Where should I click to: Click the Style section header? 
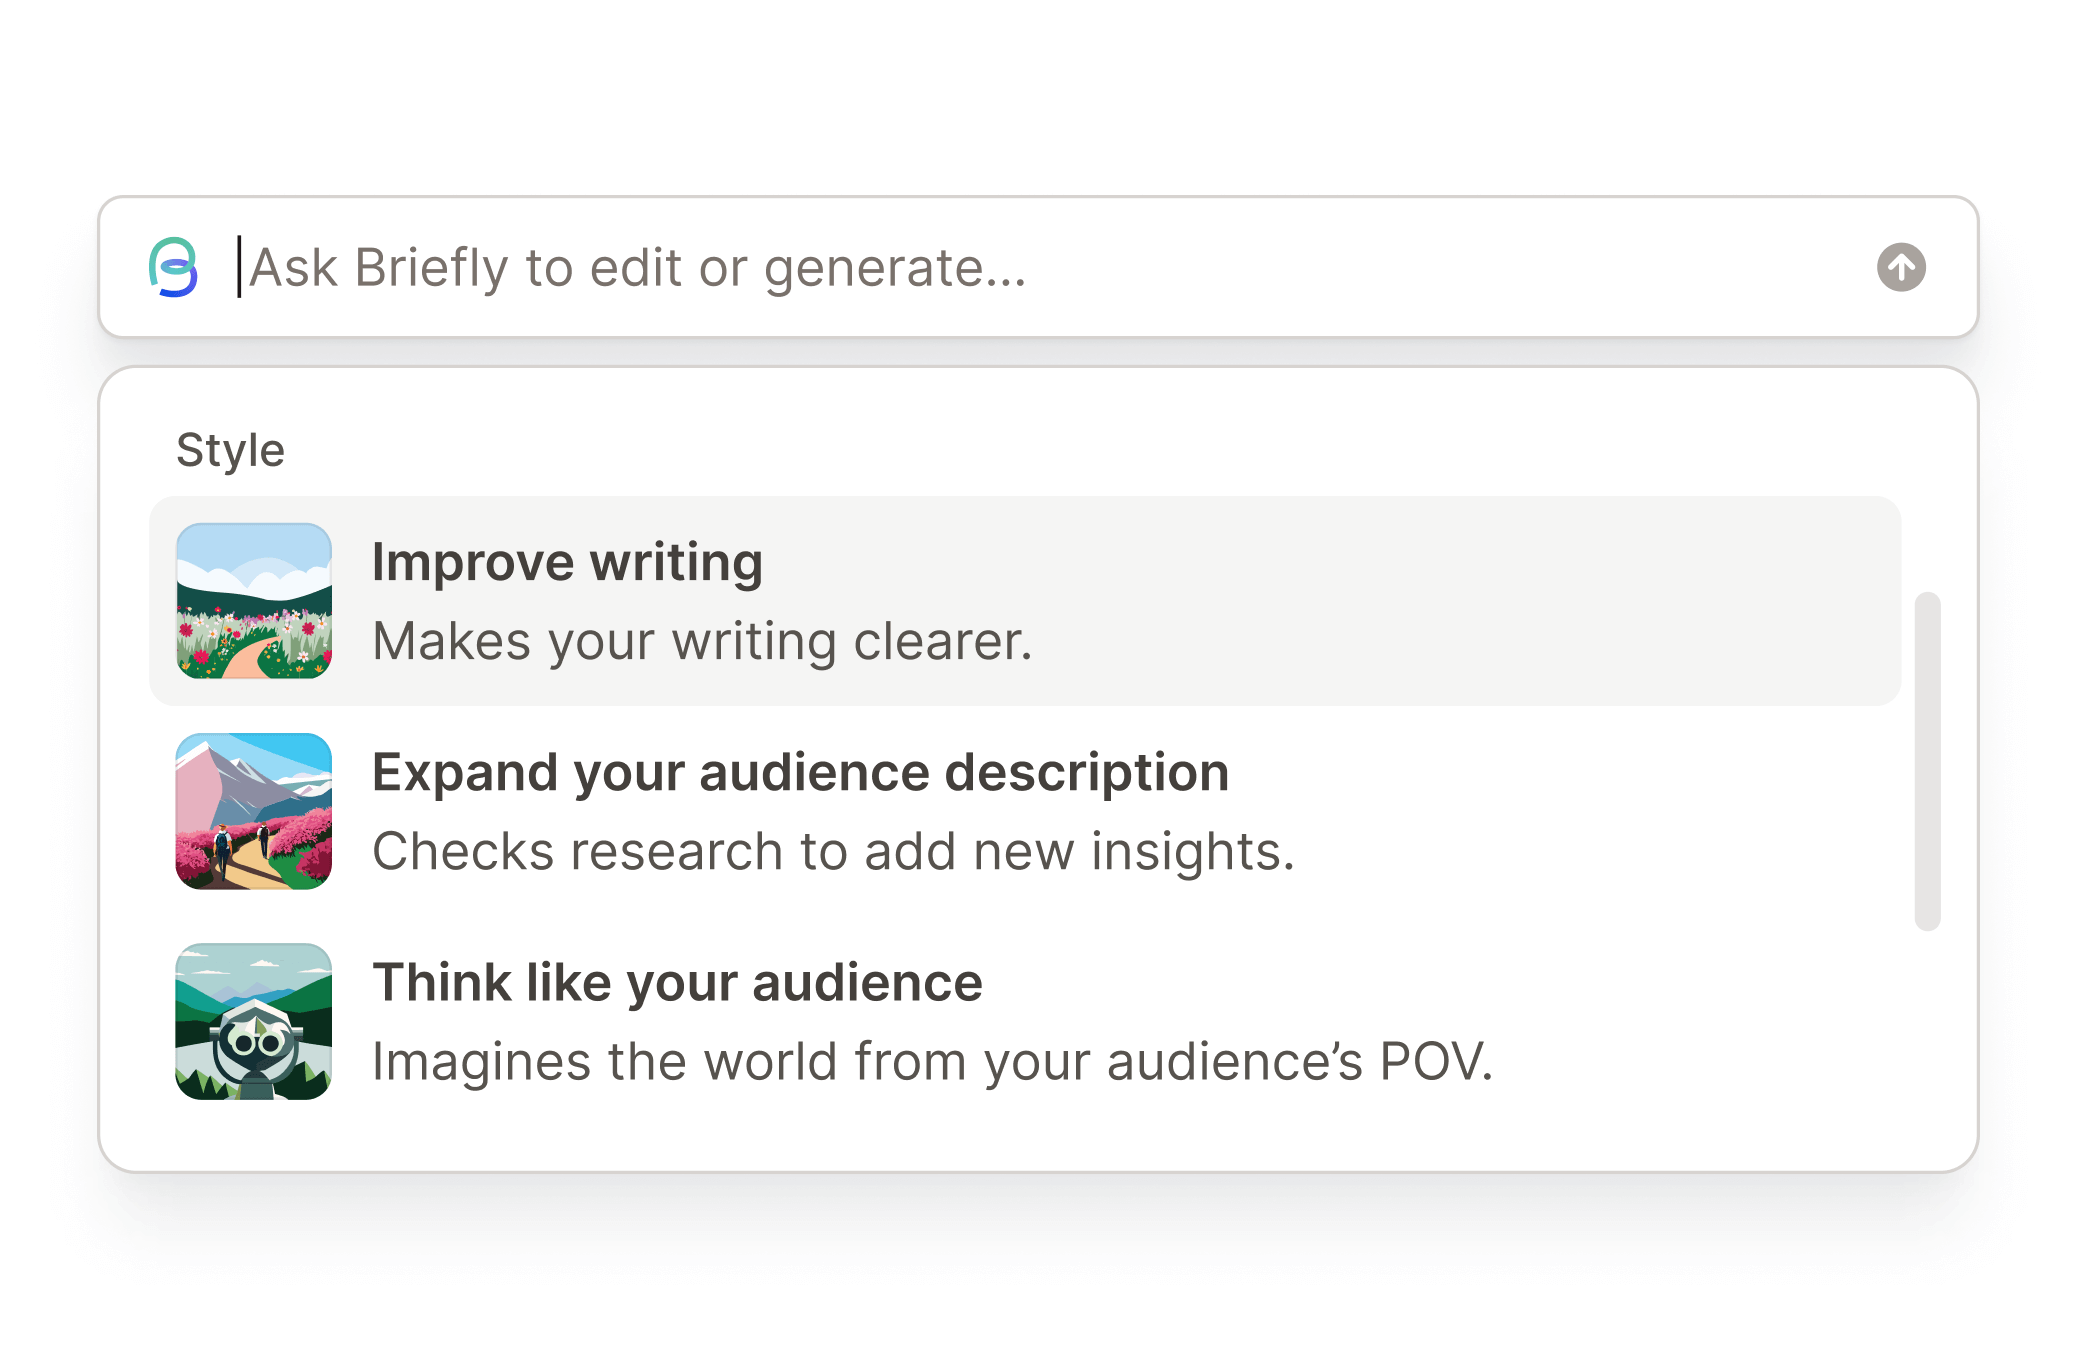pyautogui.click(x=230, y=449)
